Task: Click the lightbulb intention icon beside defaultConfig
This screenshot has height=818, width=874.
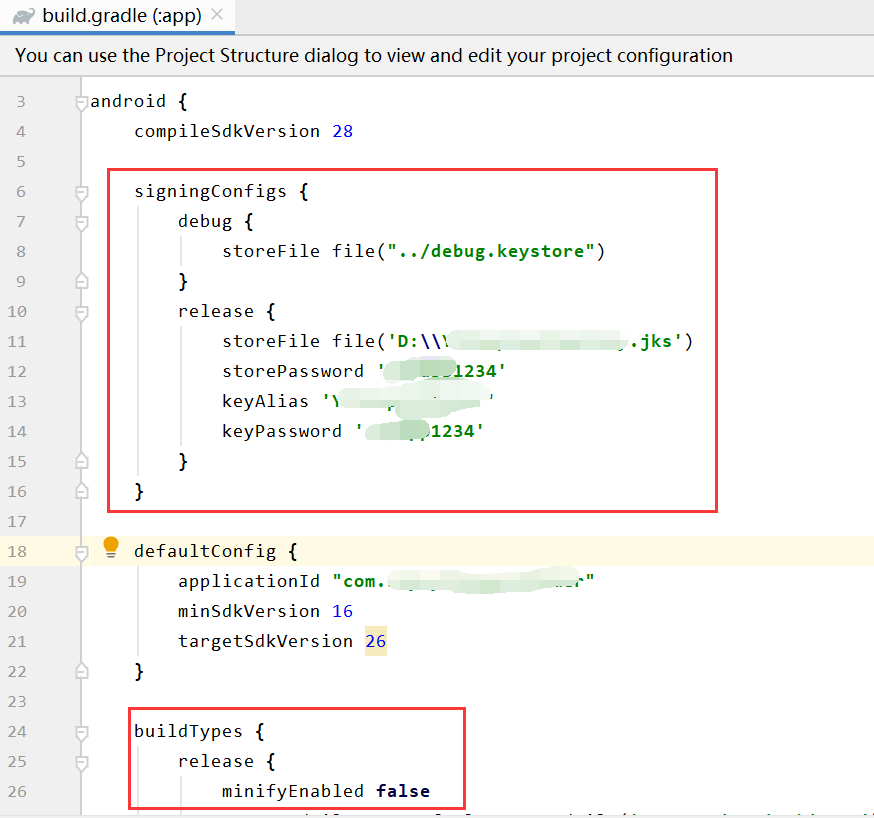Action: 111,547
